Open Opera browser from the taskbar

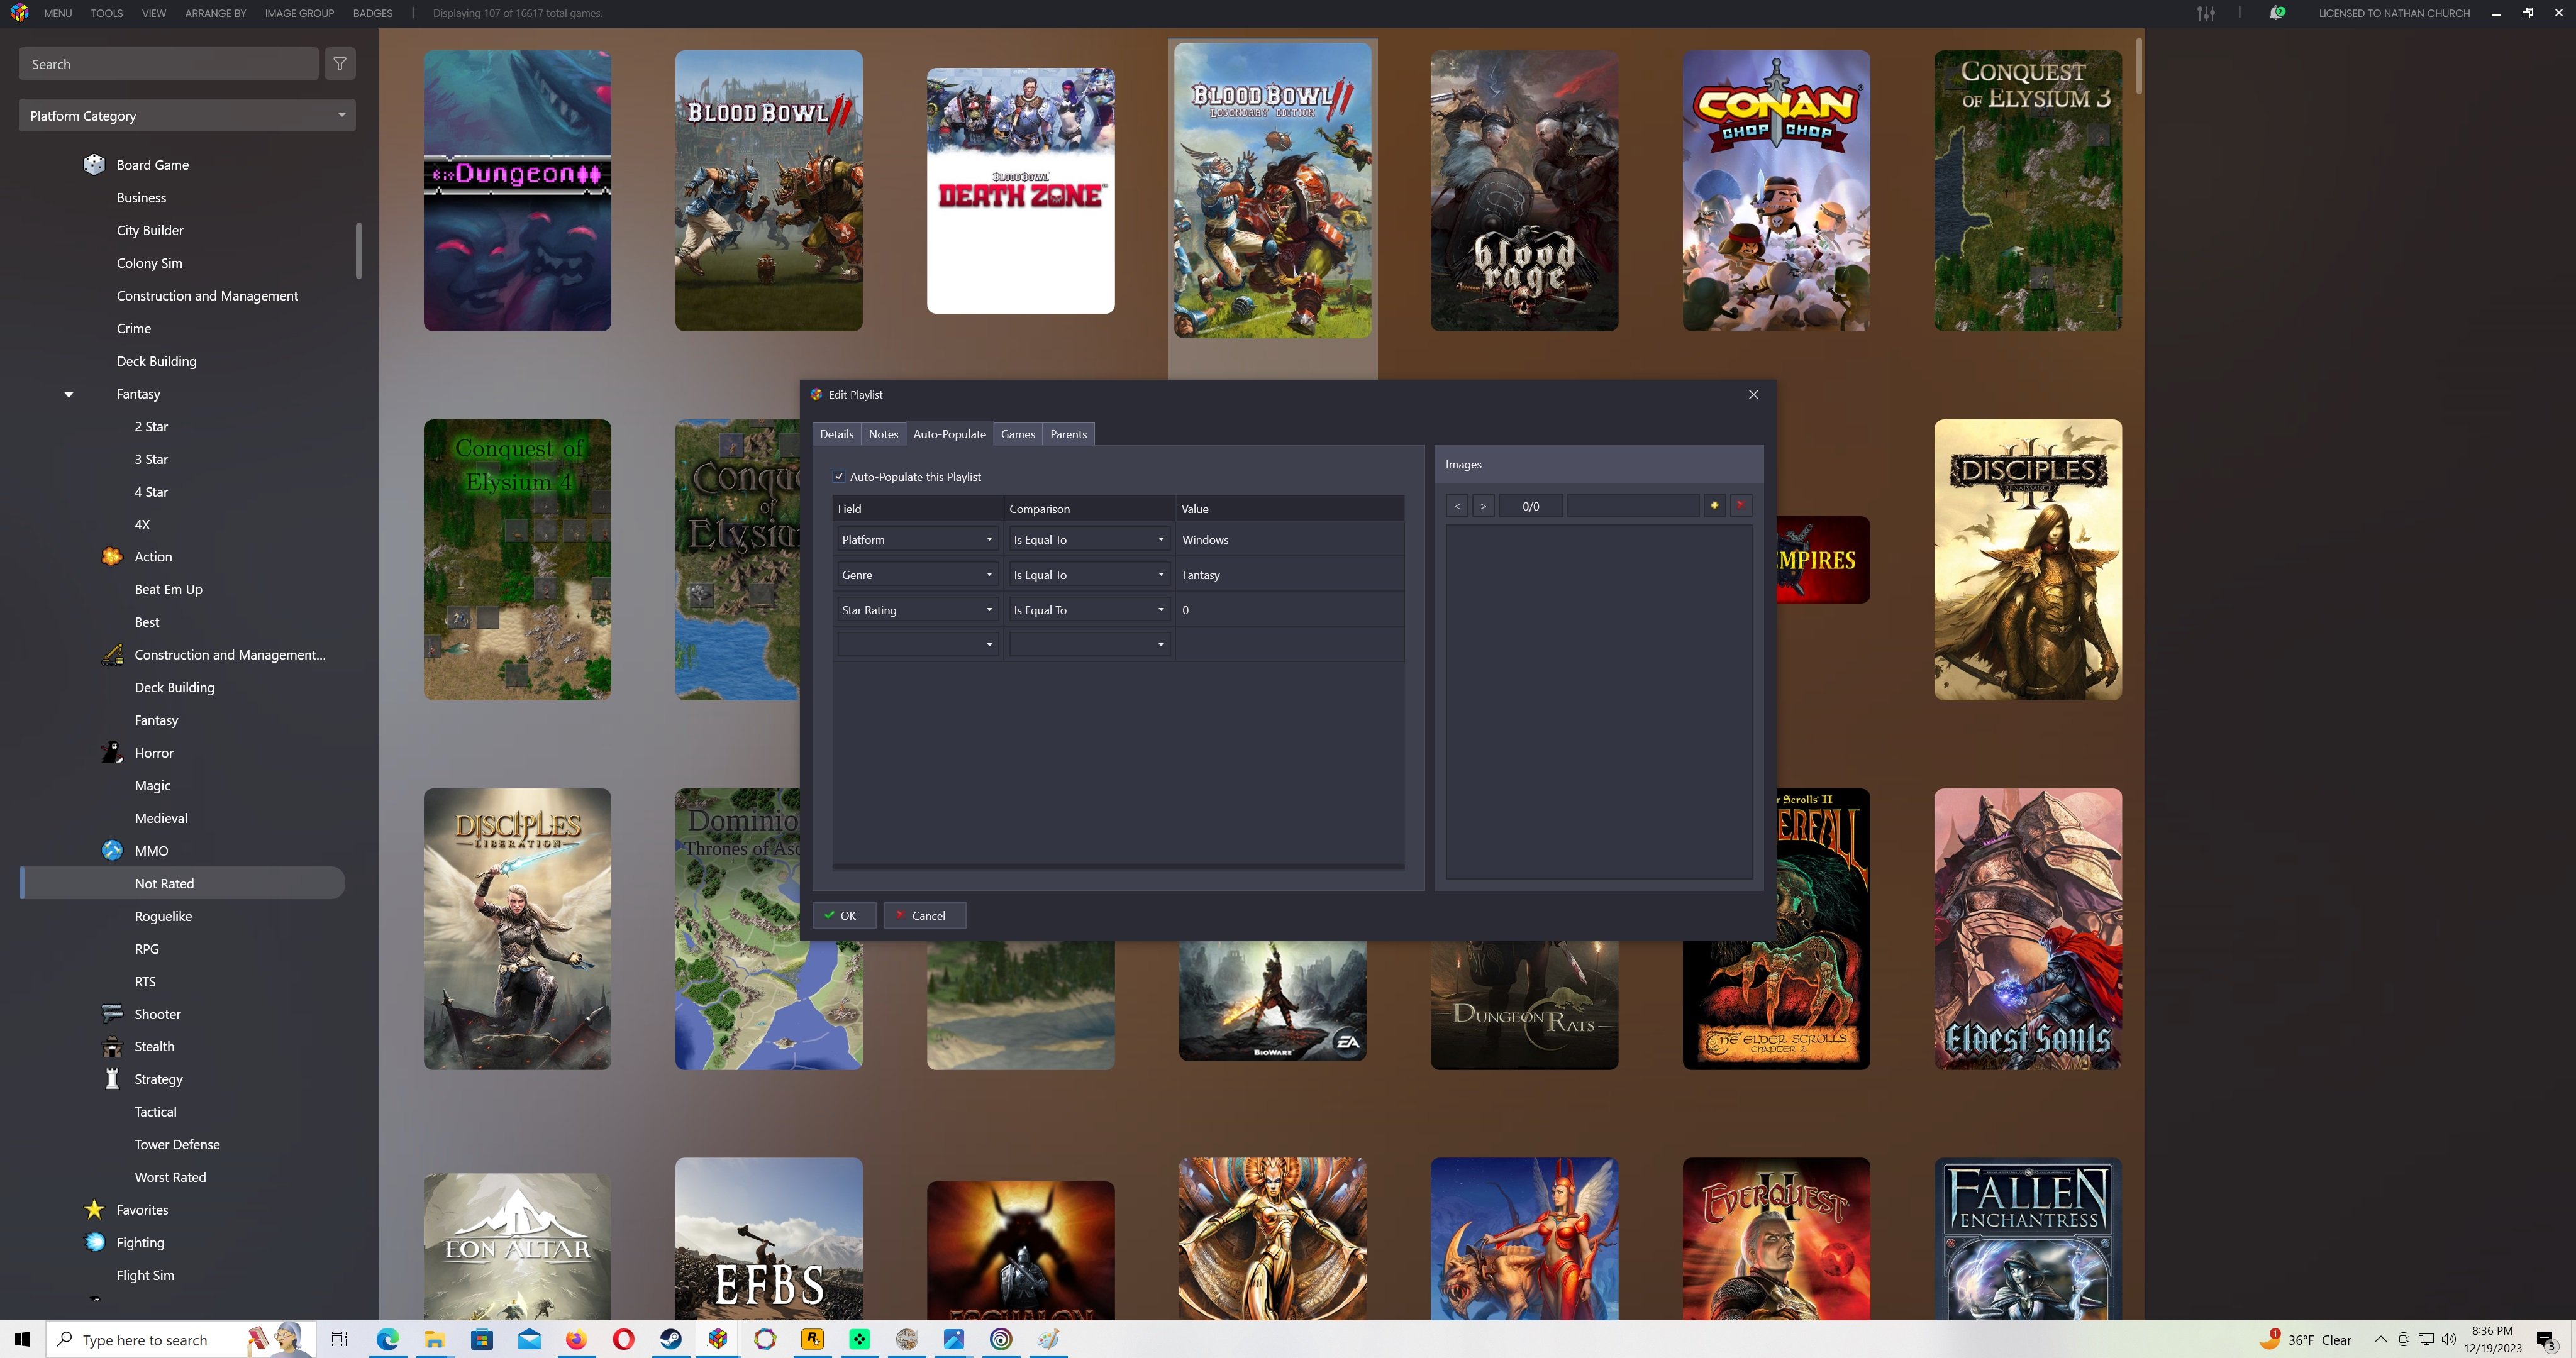pyautogui.click(x=623, y=1339)
